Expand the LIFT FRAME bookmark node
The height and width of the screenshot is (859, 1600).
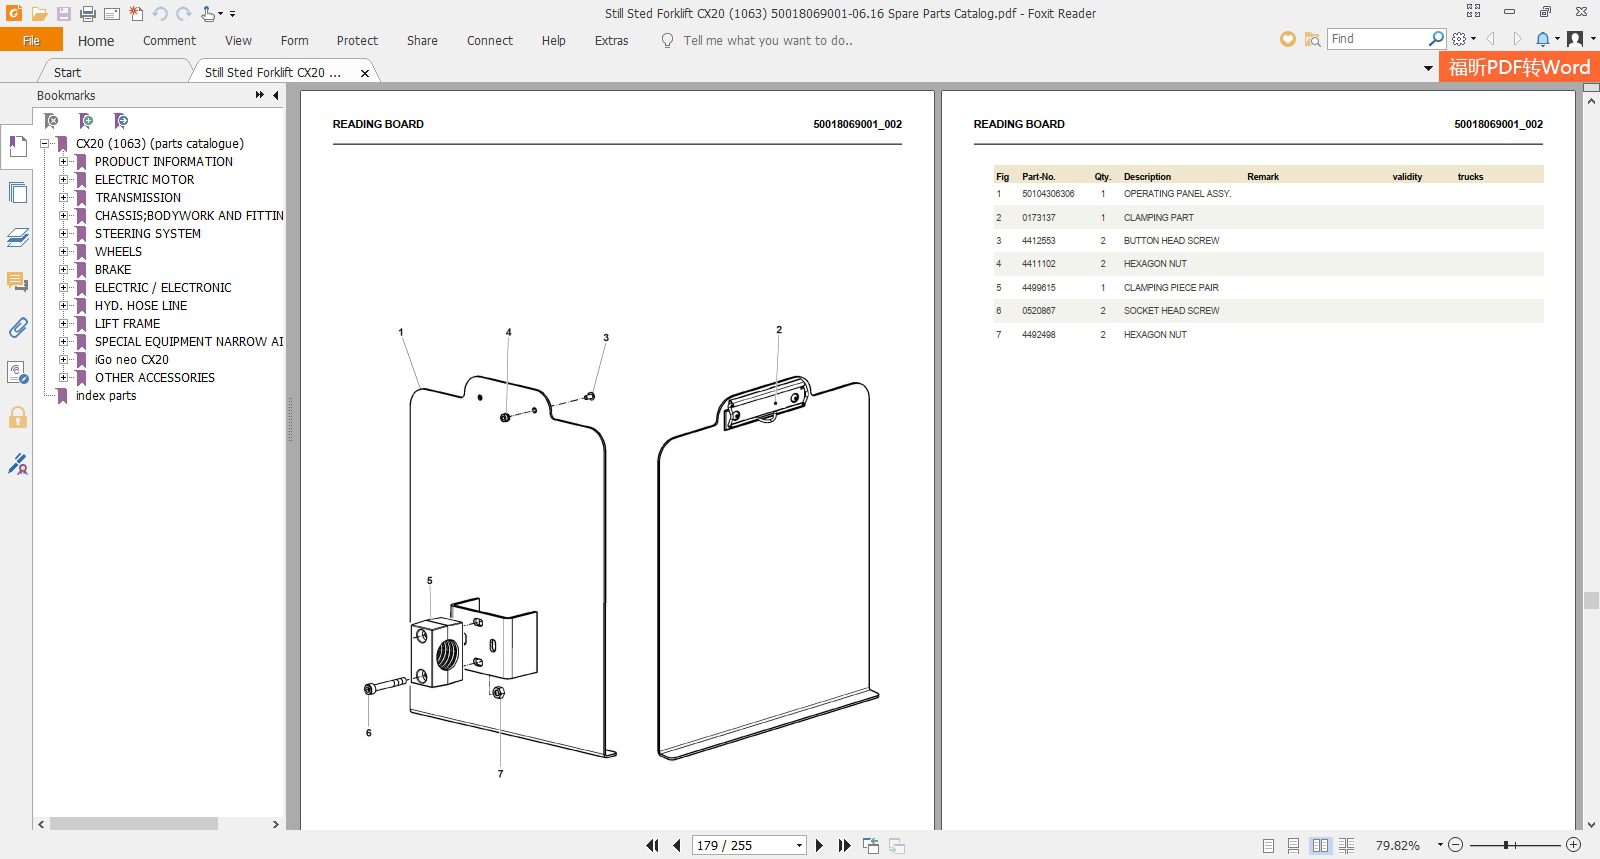pyautogui.click(x=64, y=324)
